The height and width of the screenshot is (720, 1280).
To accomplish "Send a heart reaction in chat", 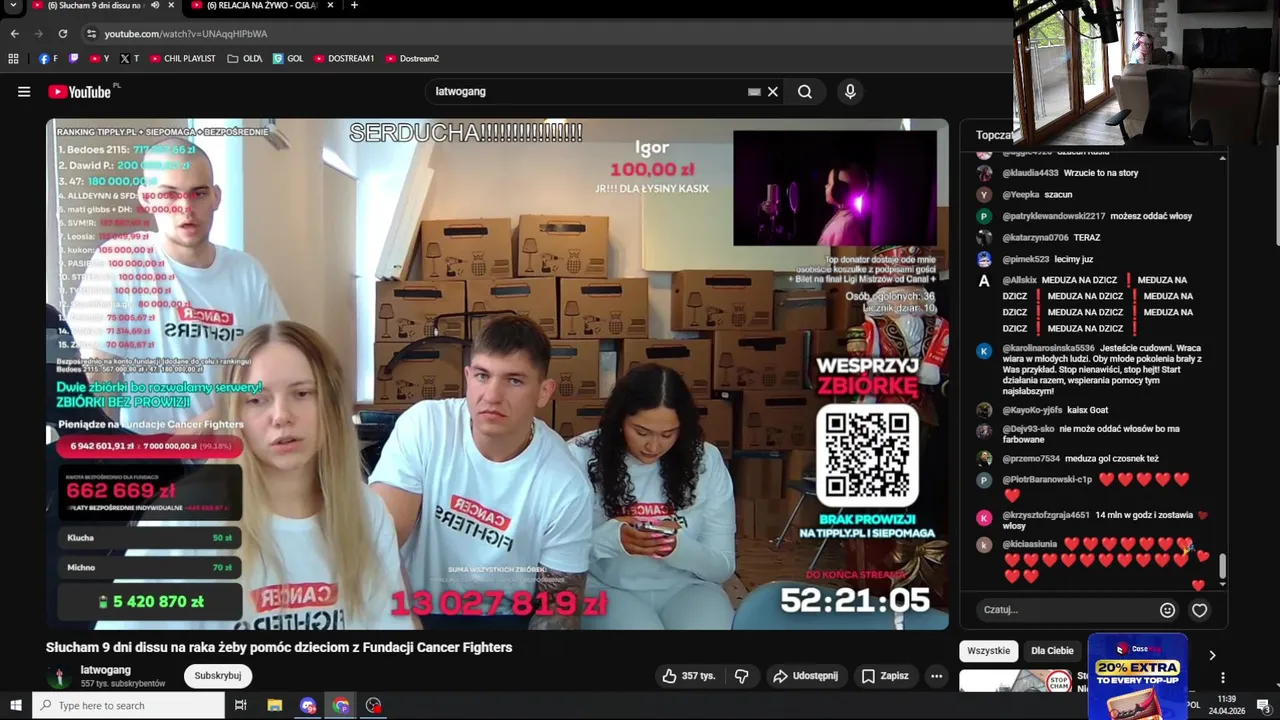I will coord(1200,610).
